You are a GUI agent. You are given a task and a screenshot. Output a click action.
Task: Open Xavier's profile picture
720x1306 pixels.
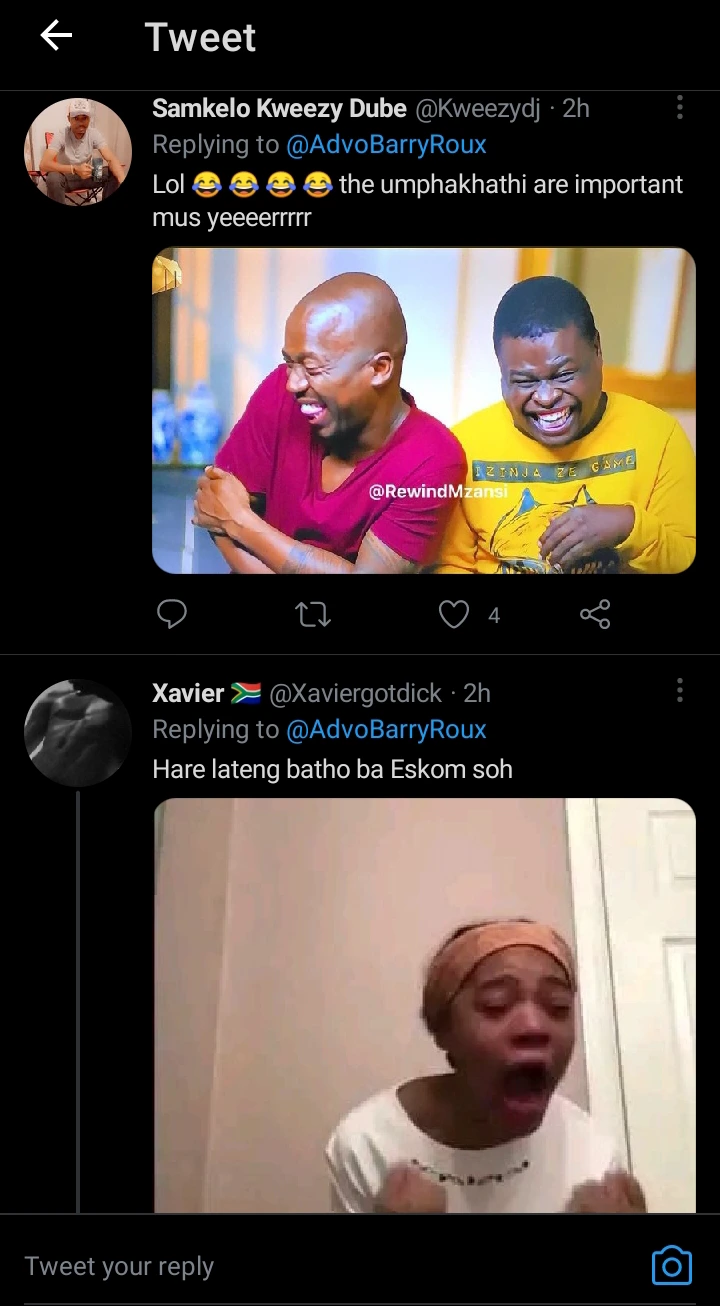pos(77,733)
